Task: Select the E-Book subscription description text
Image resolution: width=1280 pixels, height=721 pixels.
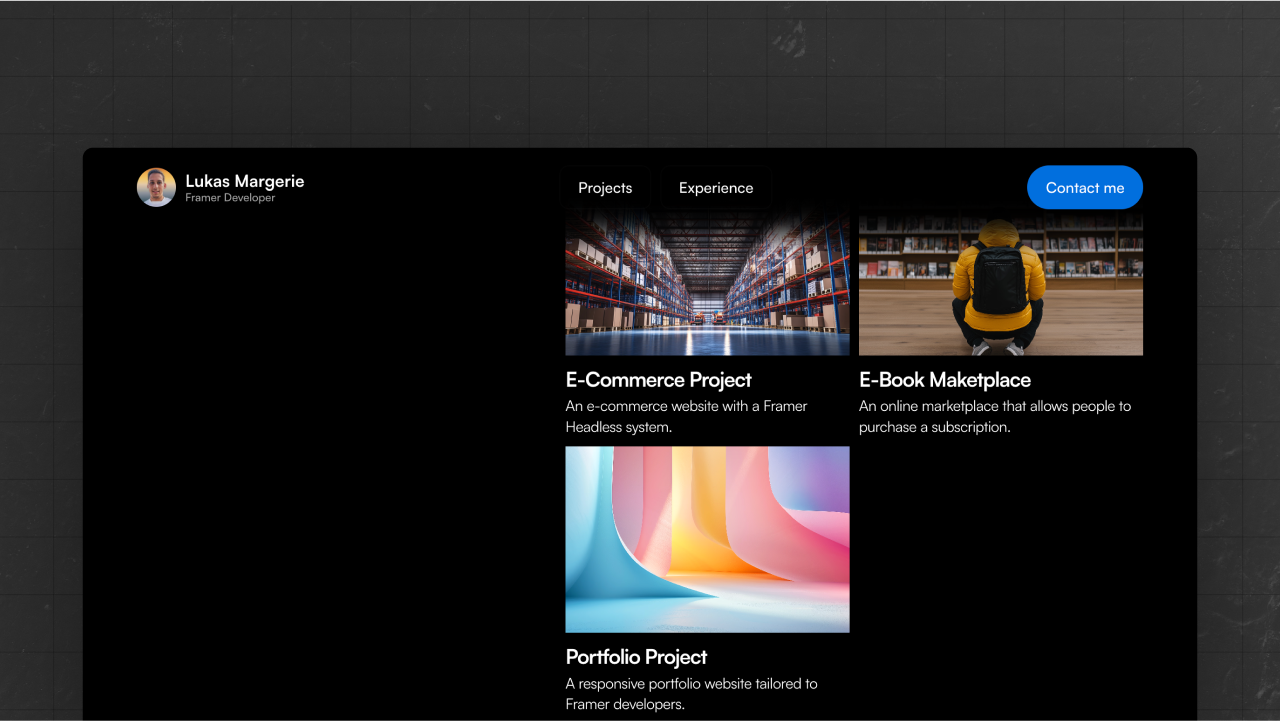Action: tap(994, 416)
